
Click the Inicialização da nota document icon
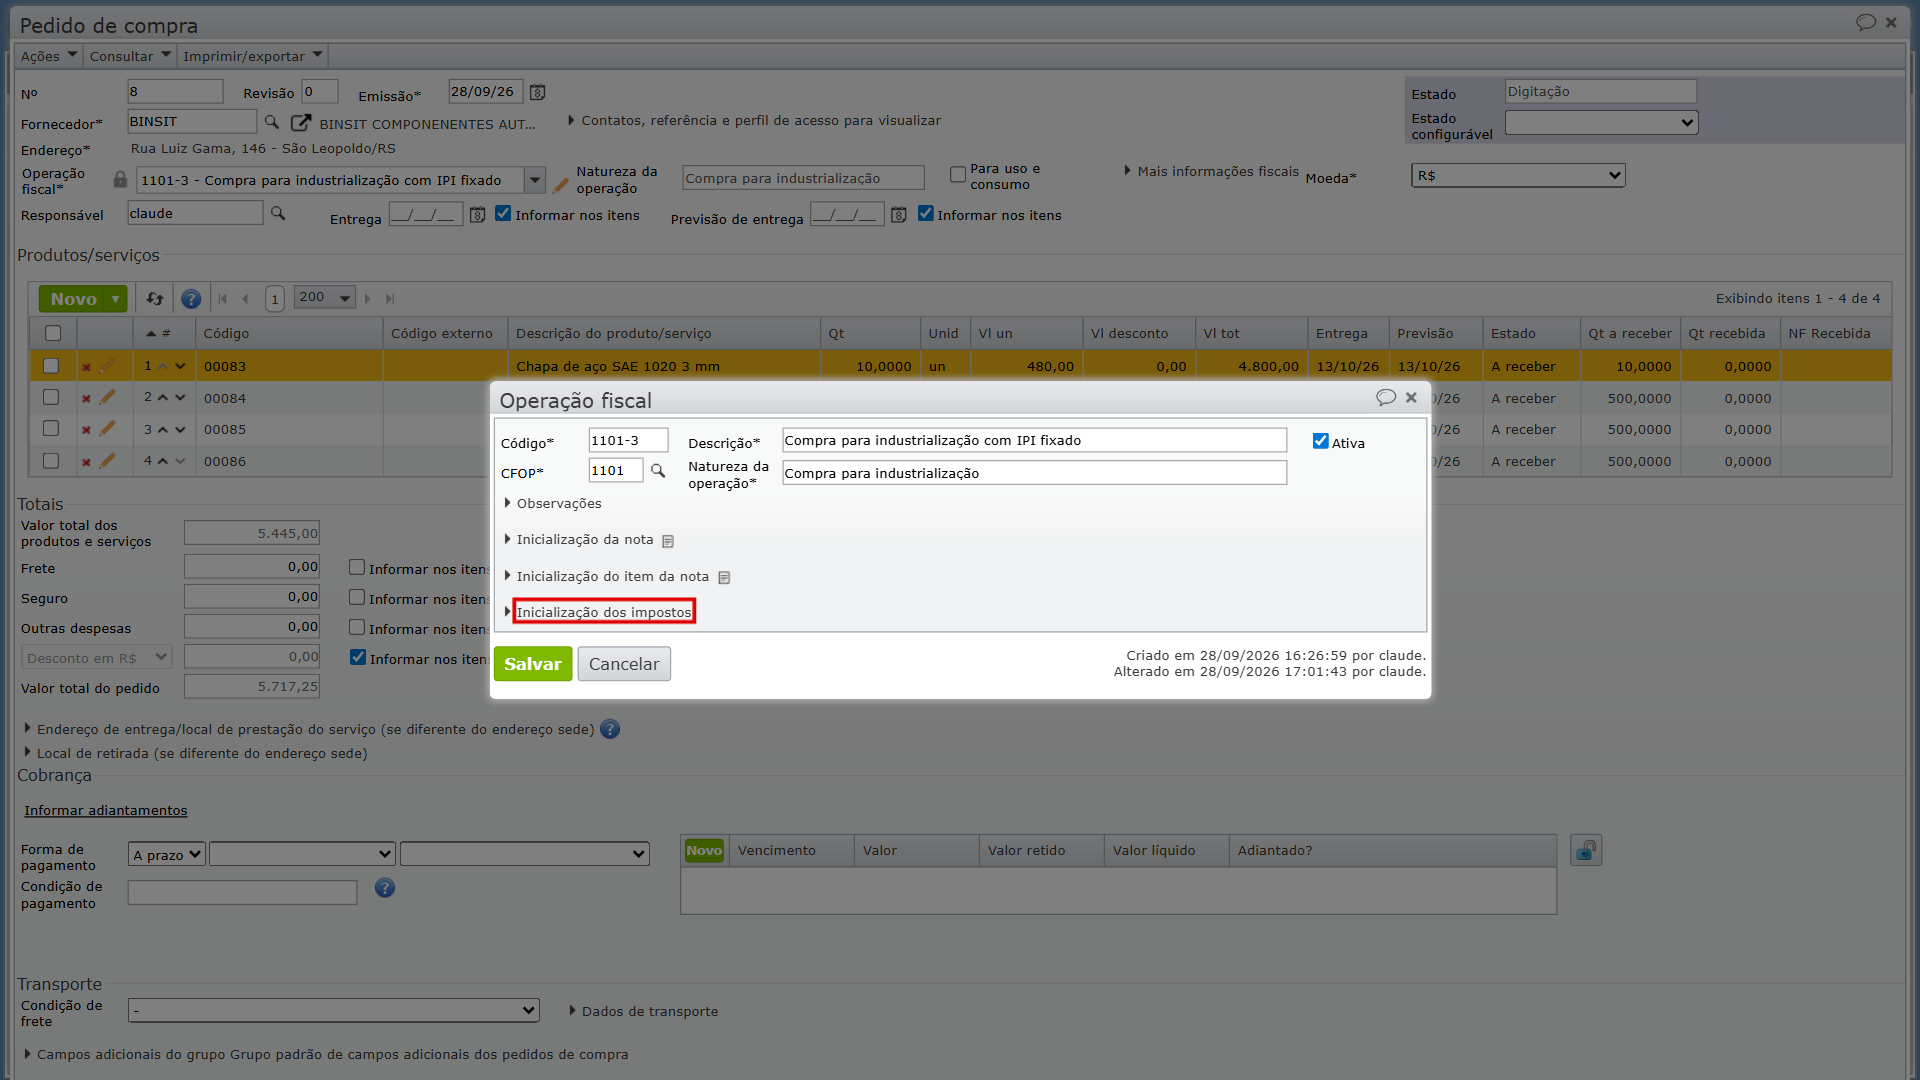(668, 541)
